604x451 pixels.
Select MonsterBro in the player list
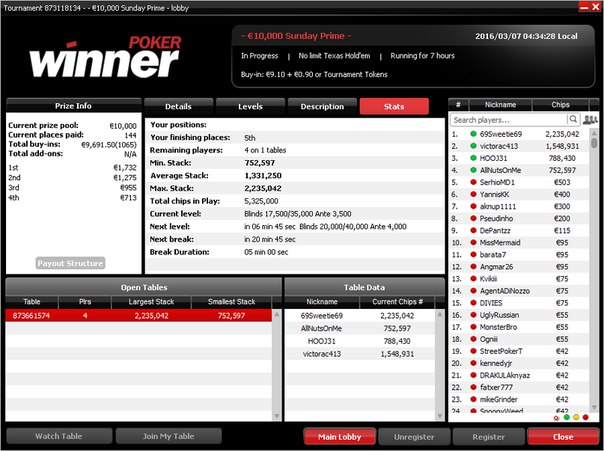519,327
